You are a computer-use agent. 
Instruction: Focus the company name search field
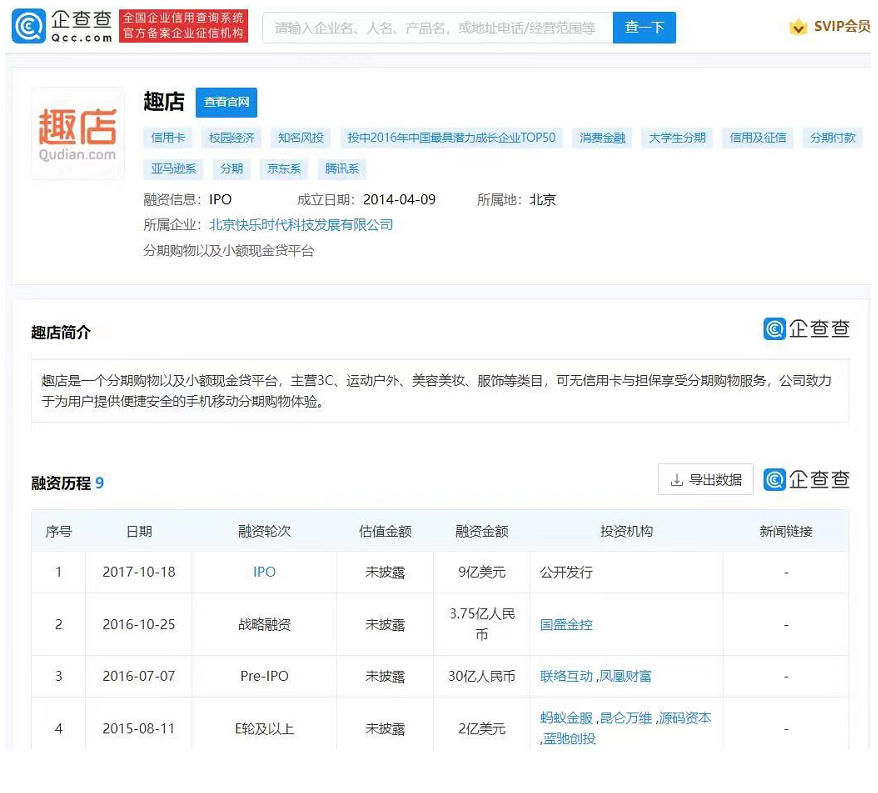[438, 27]
